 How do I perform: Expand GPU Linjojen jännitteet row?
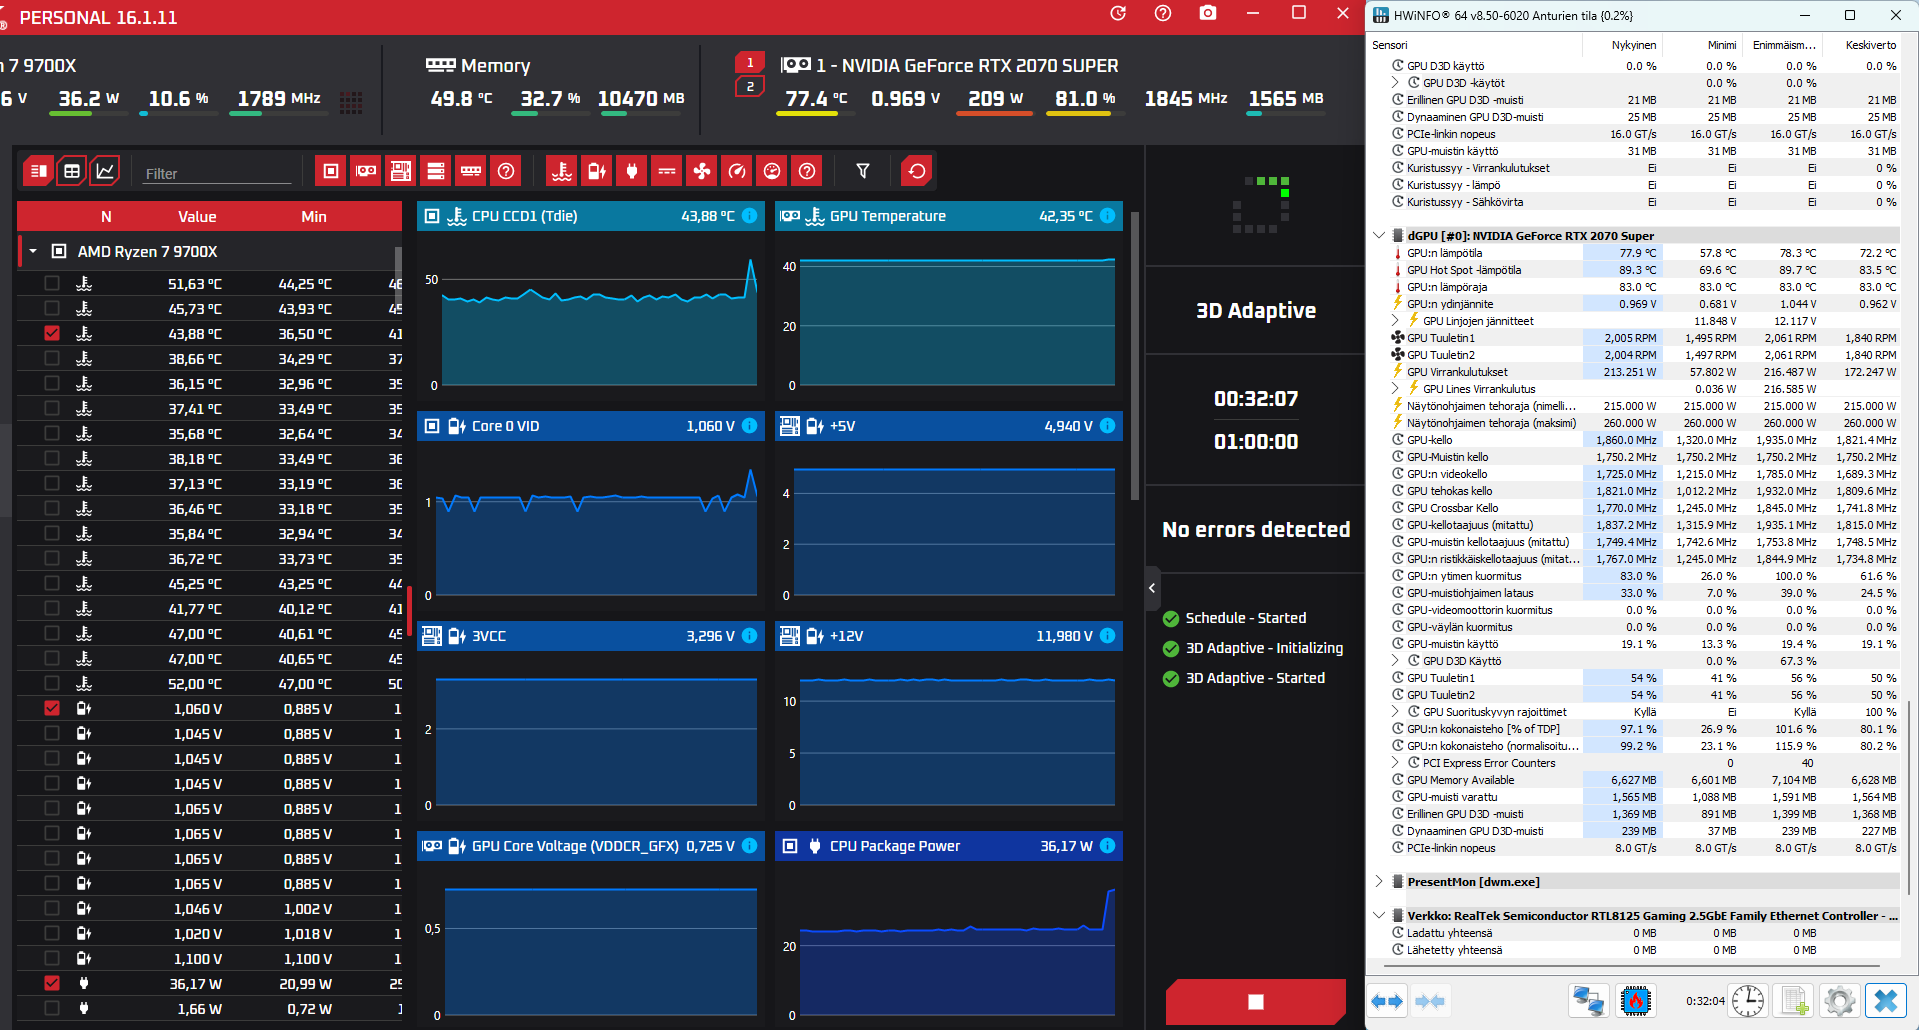(x=1396, y=321)
